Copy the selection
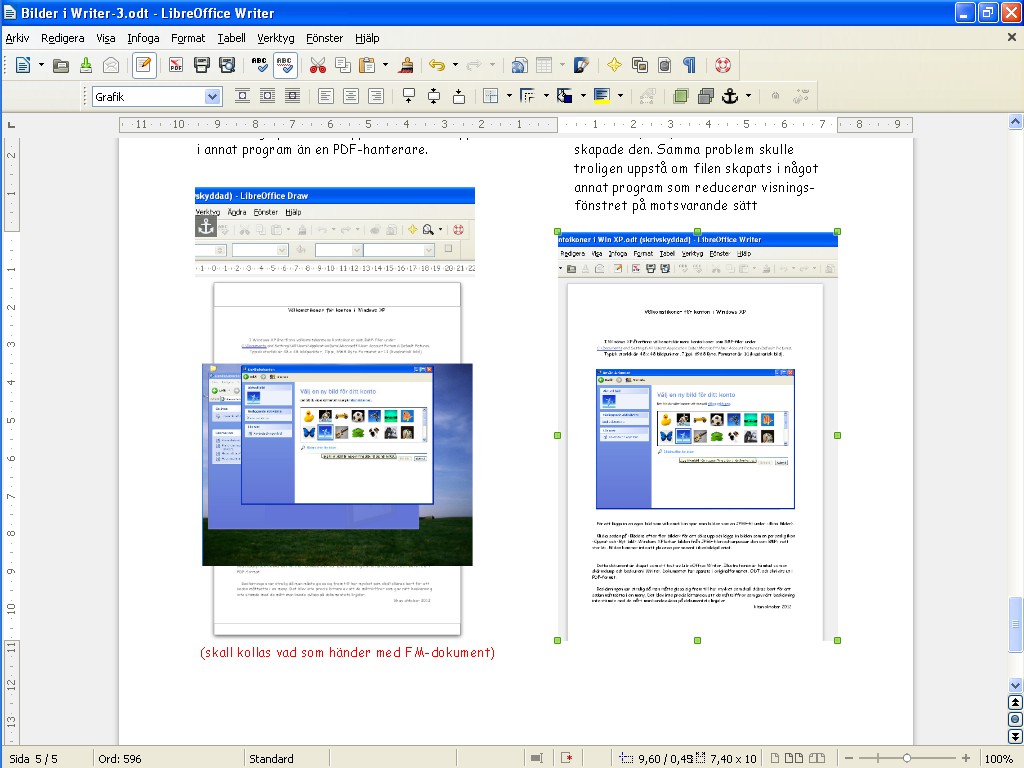 coord(343,65)
